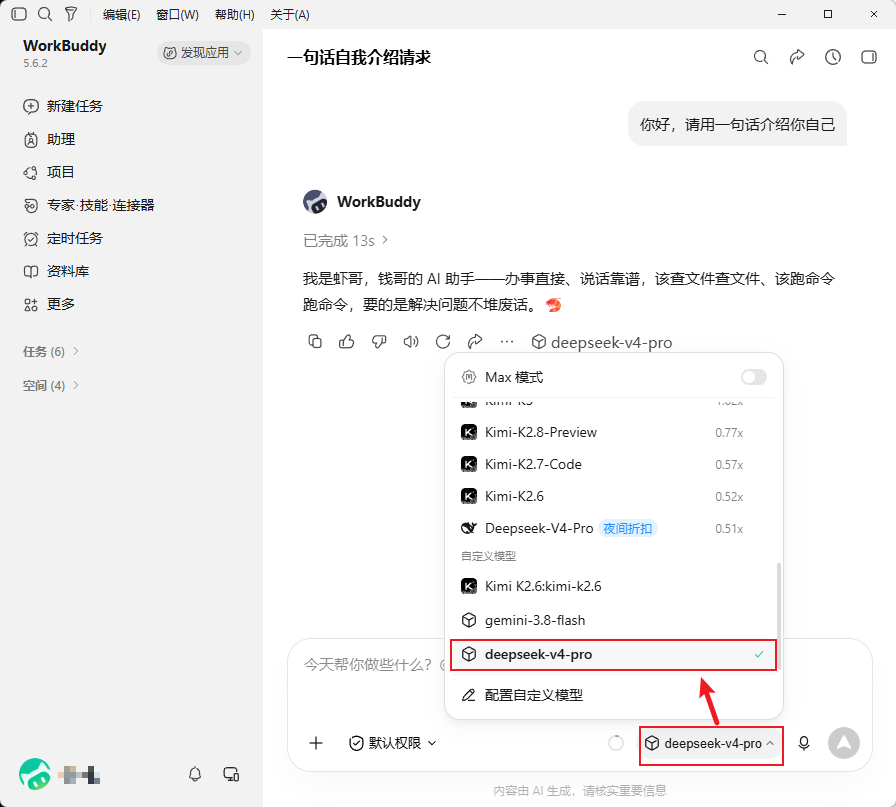Read the reply aloud with speaker icon
896x807 pixels.
click(411, 342)
